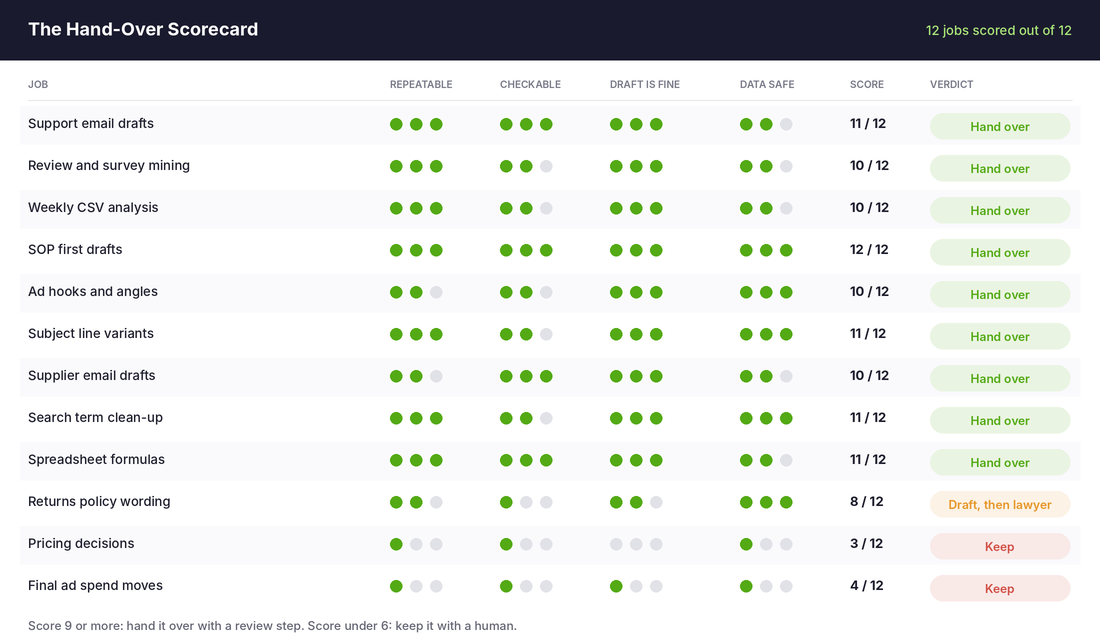Select the Support email drafts job name
The height and width of the screenshot is (640, 1100).
tap(90, 124)
